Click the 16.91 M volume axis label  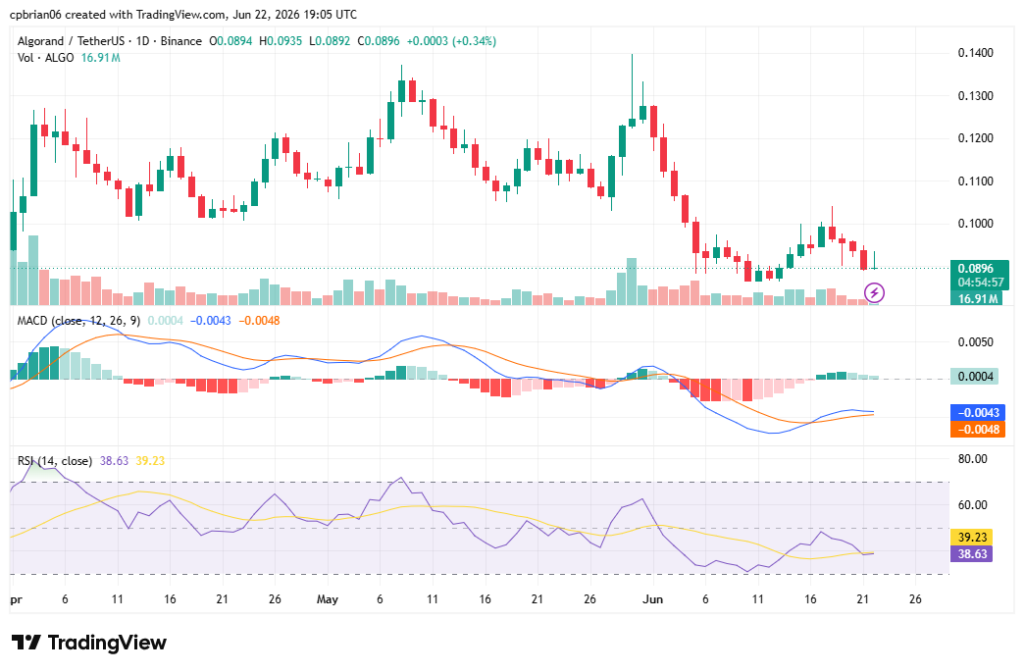click(977, 299)
